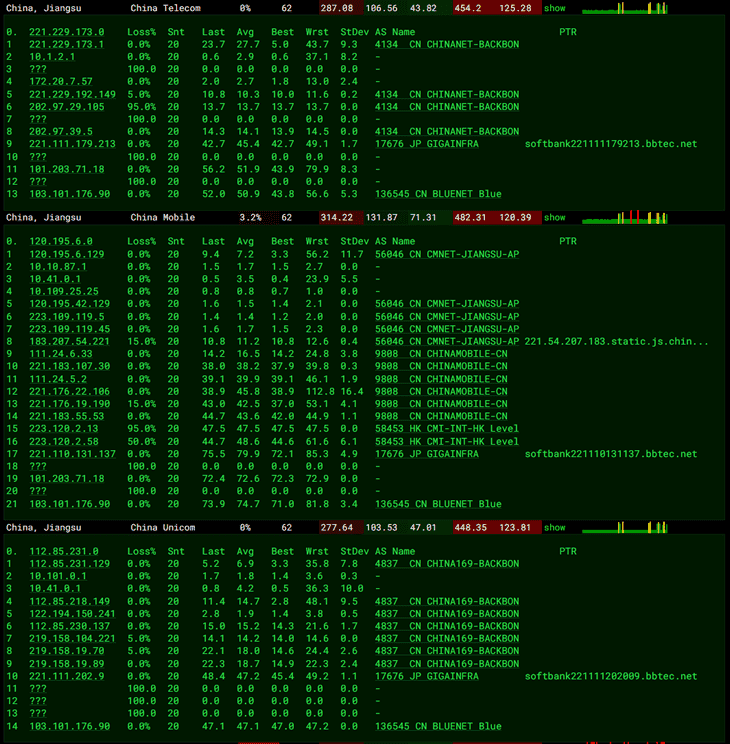730x744 pixels.
Task: Click 103.101.176.90 at Mobile hop 21
Action: pyautogui.click(x=69, y=504)
